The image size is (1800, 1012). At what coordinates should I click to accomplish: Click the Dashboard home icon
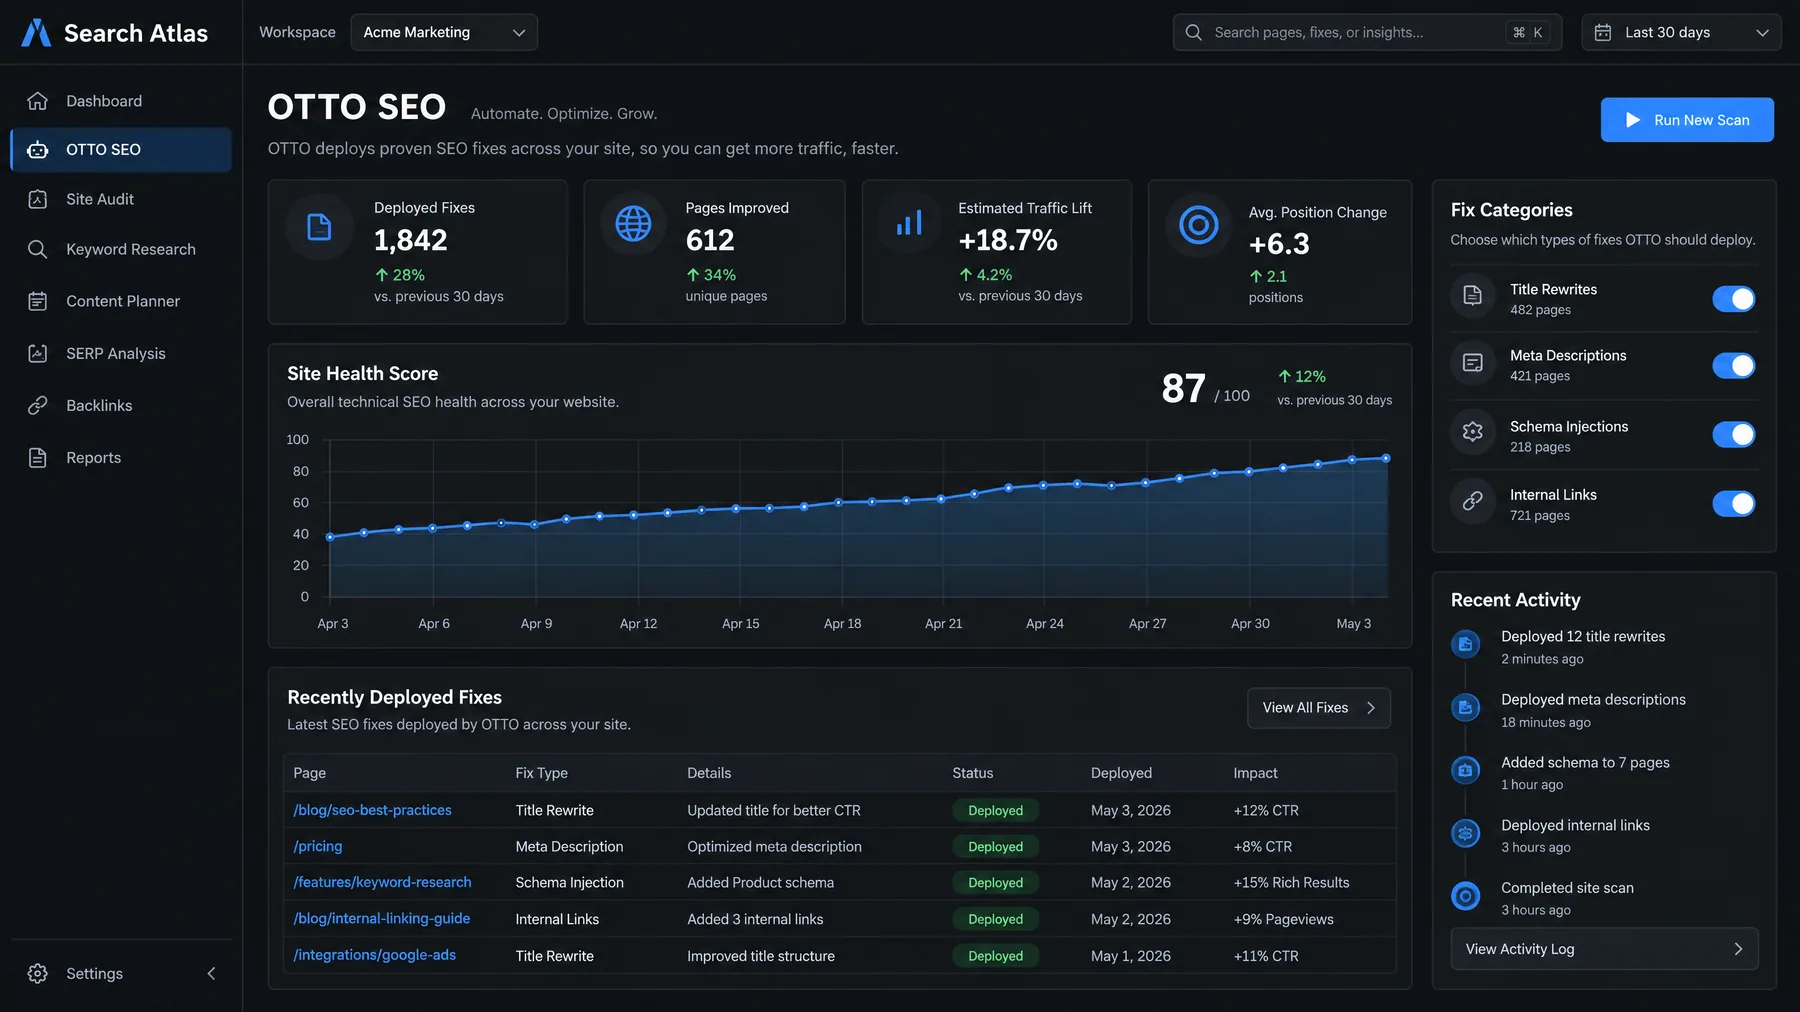[x=38, y=101]
